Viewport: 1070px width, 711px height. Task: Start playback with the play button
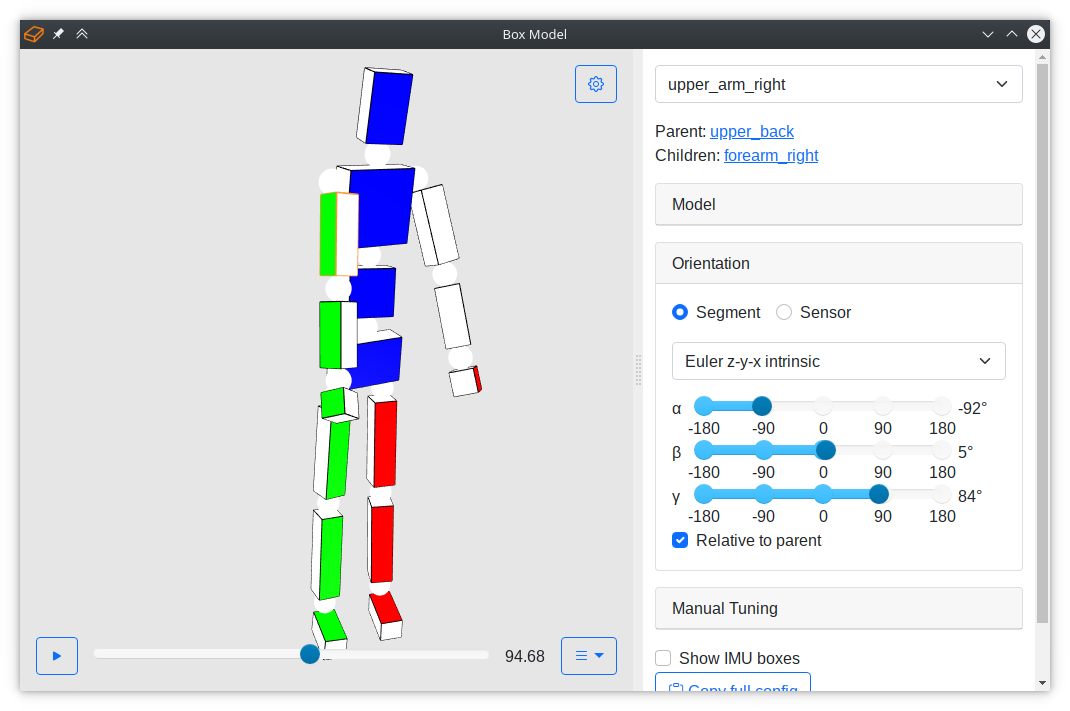(x=57, y=656)
